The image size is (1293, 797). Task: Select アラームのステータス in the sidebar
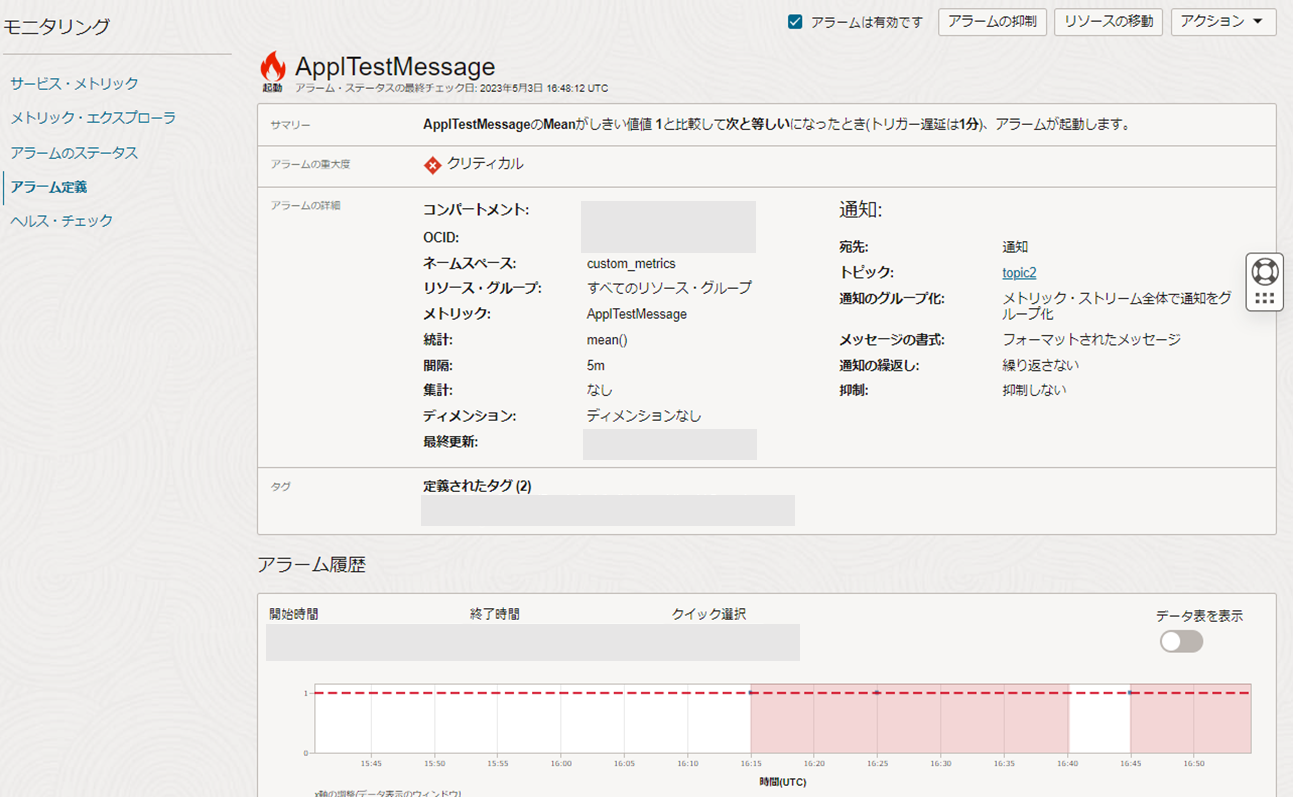pos(74,153)
